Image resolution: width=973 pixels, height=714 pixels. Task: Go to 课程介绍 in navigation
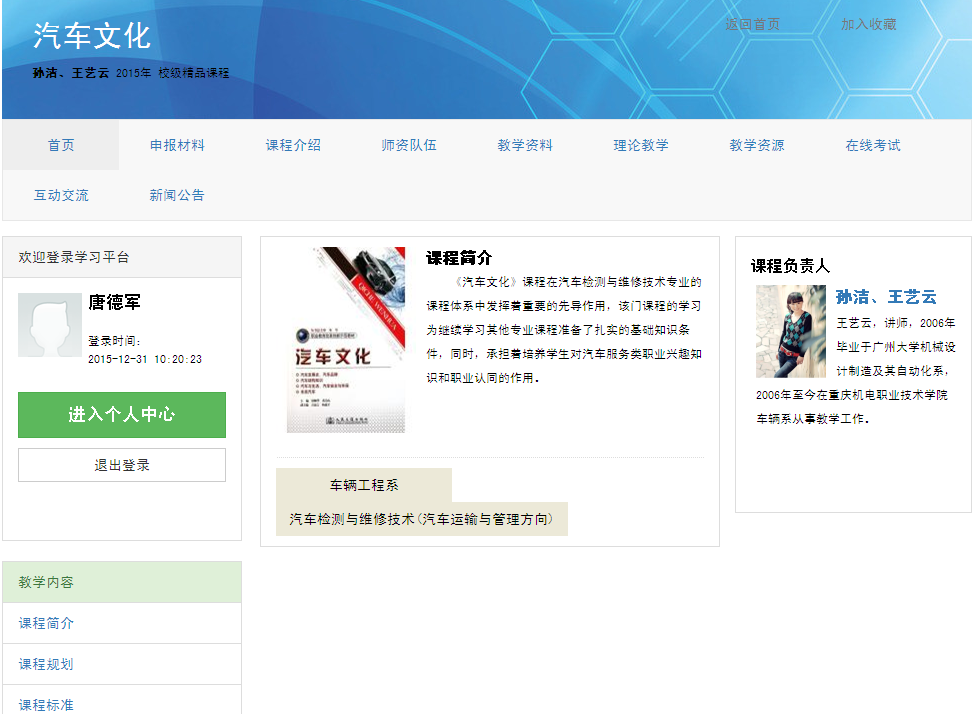[293, 145]
